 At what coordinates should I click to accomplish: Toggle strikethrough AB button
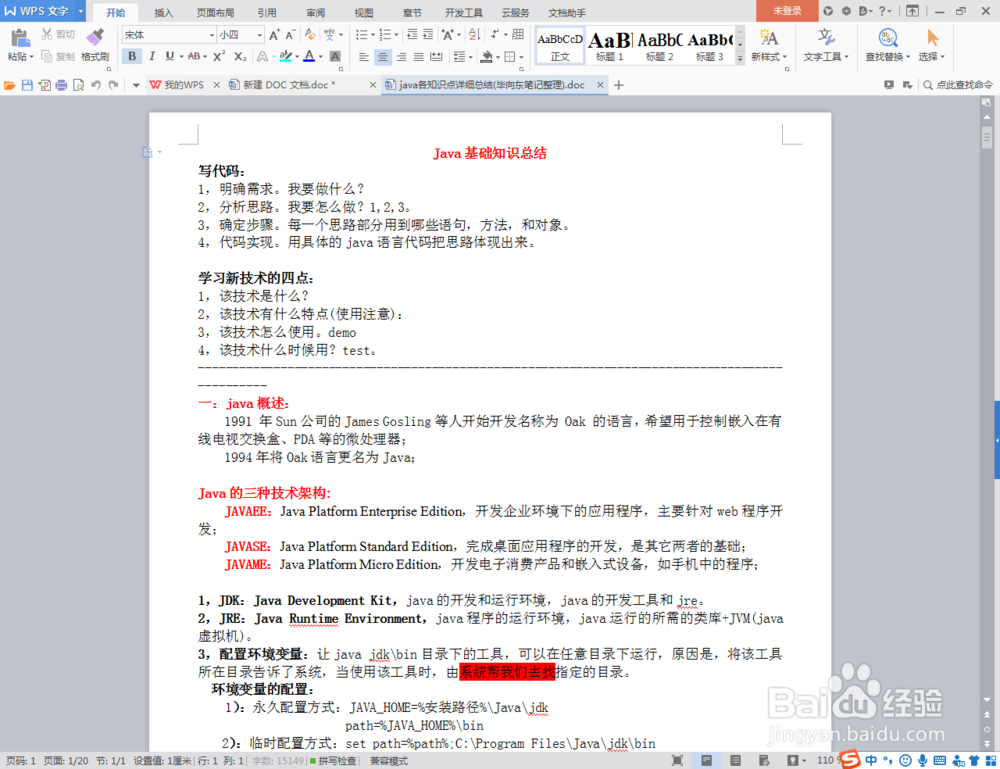click(194, 56)
